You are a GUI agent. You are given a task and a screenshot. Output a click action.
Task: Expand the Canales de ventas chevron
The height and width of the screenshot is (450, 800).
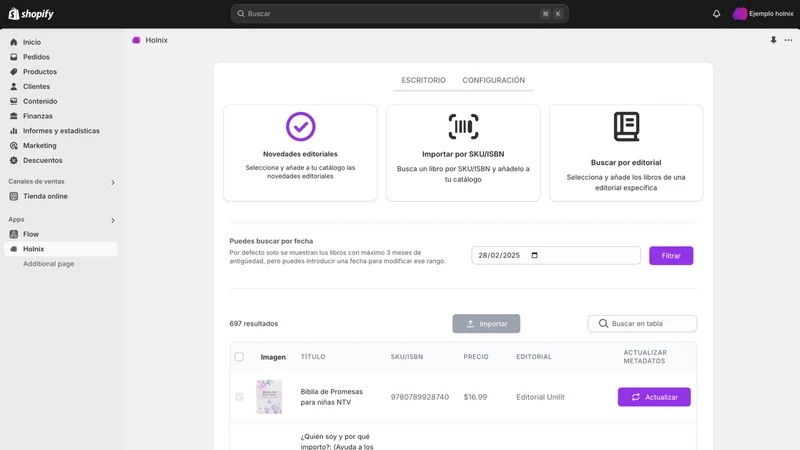pyautogui.click(x=113, y=182)
